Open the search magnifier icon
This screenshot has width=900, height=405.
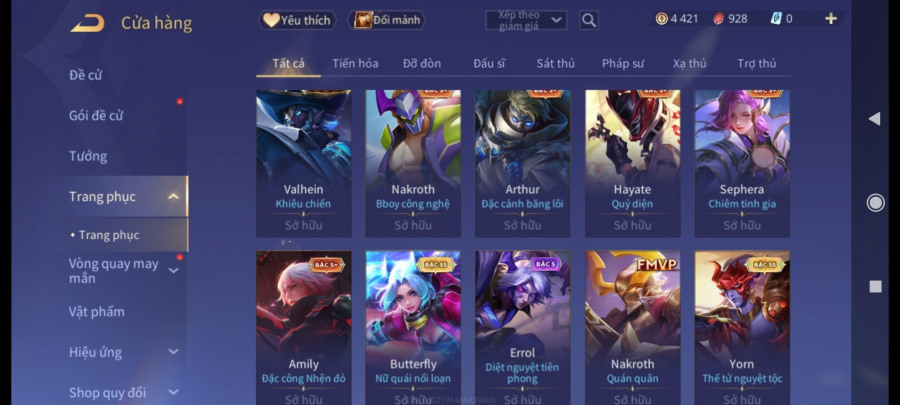point(589,21)
